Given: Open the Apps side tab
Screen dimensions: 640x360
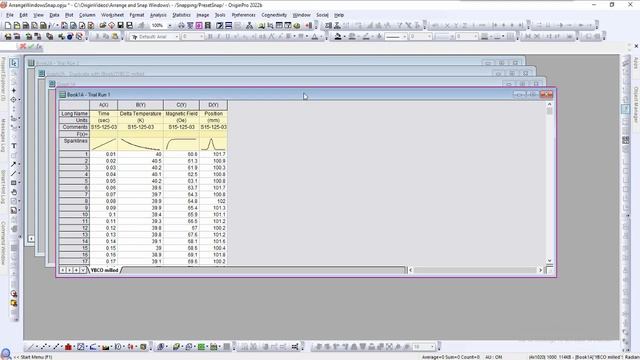Looking at the screenshot, I should pyautogui.click(x=636, y=63).
